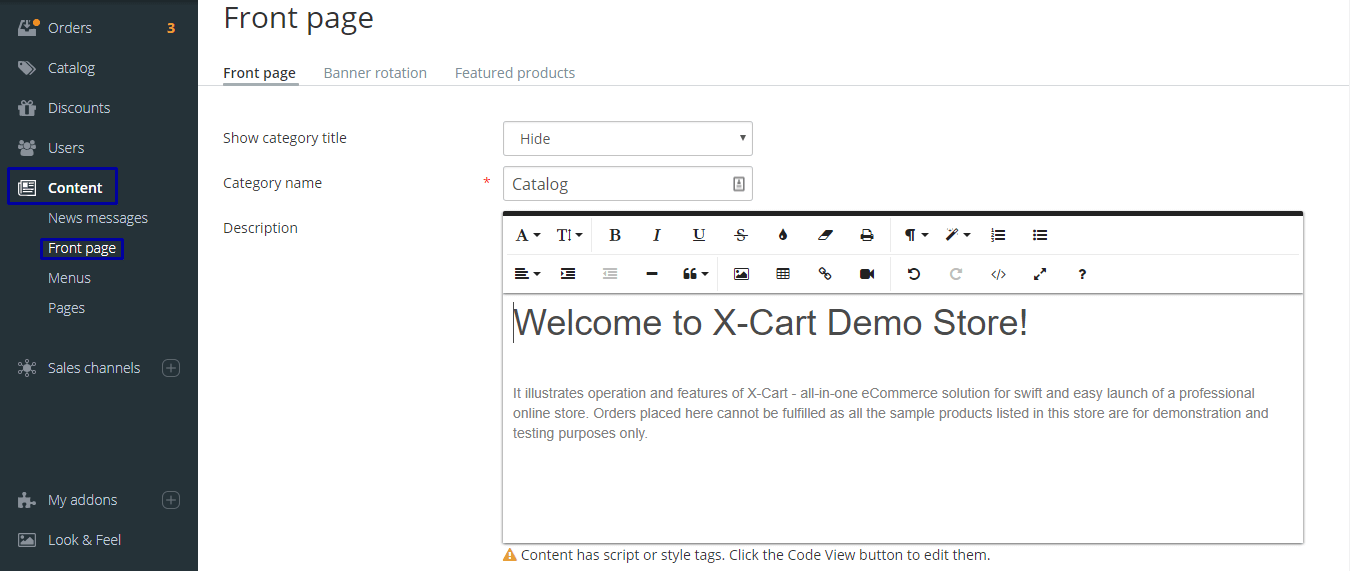Open Look & Feel in the sidebar
The image size is (1350, 571).
(84, 540)
